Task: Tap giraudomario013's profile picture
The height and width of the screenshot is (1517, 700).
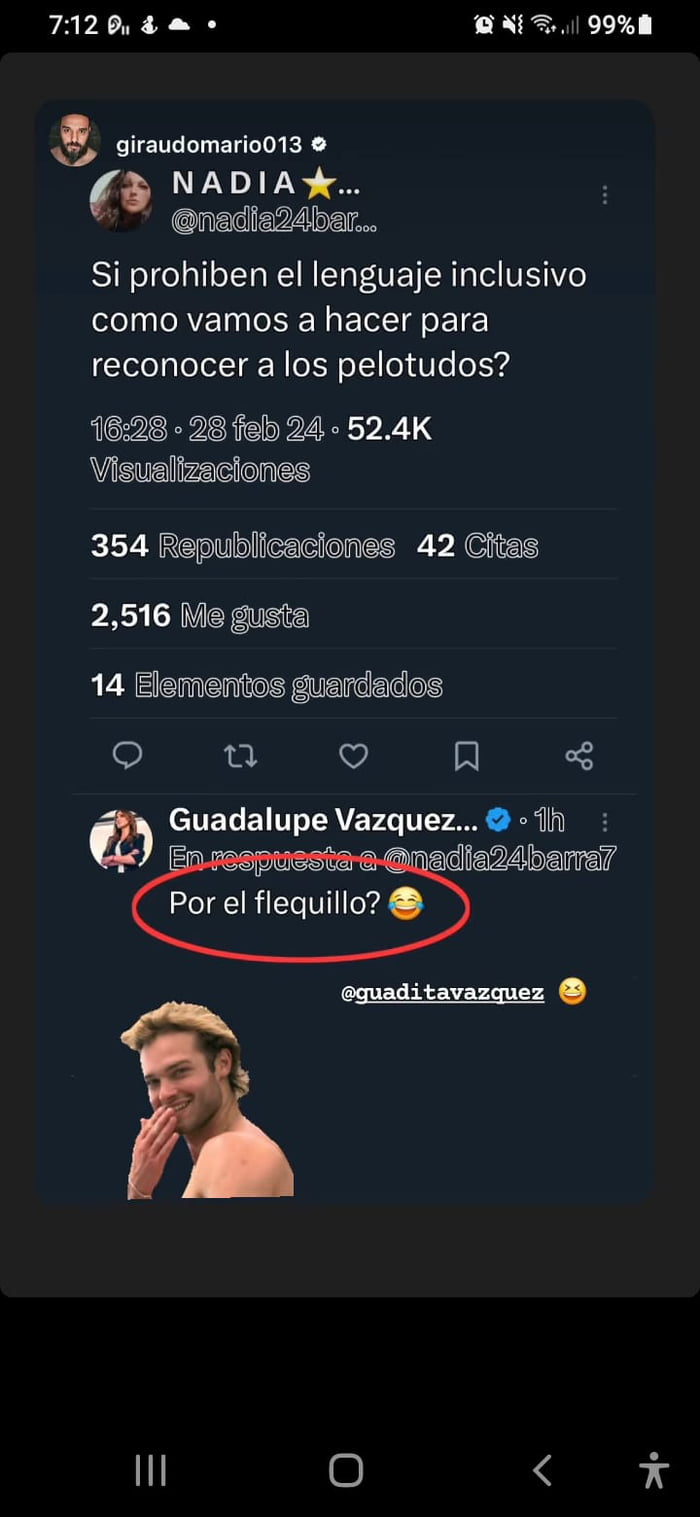Action: coord(75,140)
